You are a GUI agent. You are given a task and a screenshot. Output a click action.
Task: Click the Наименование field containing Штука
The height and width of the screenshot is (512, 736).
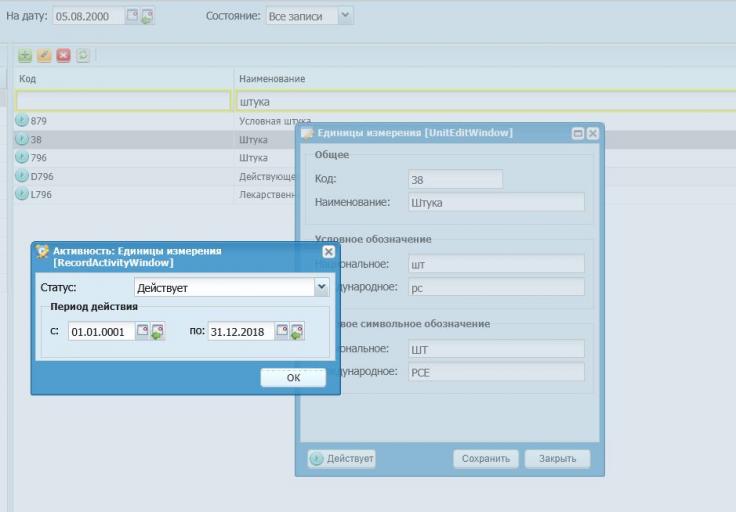coord(497,202)
